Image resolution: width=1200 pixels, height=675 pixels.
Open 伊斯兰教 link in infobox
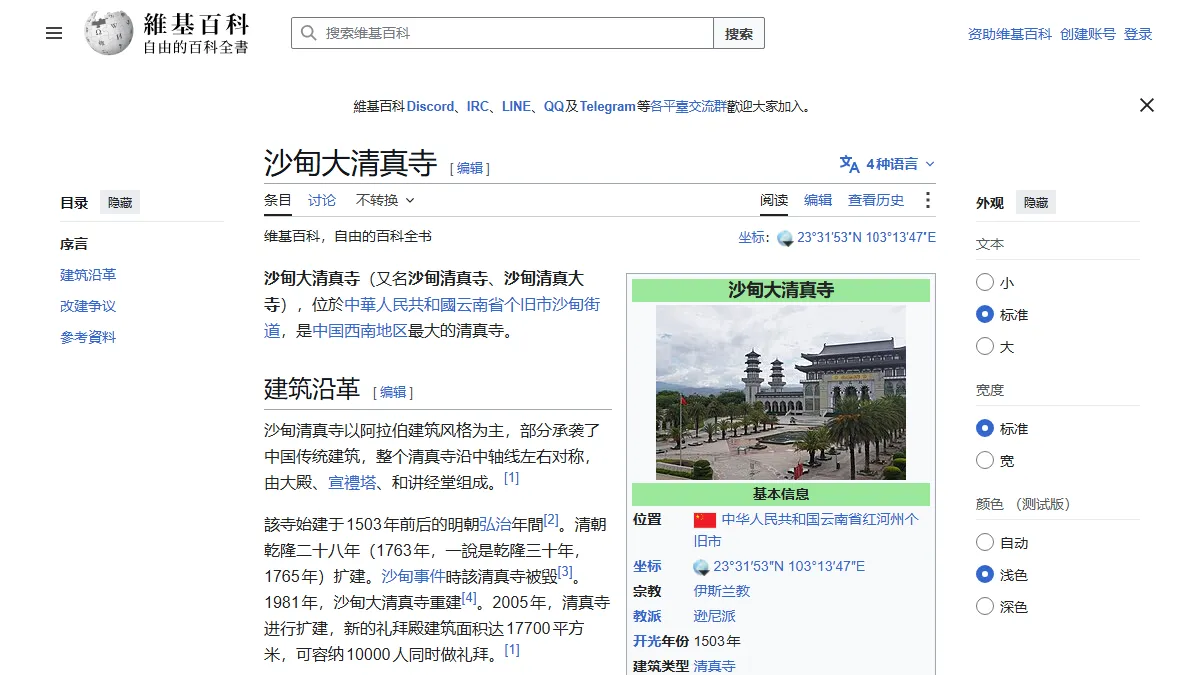pos(722,591)
